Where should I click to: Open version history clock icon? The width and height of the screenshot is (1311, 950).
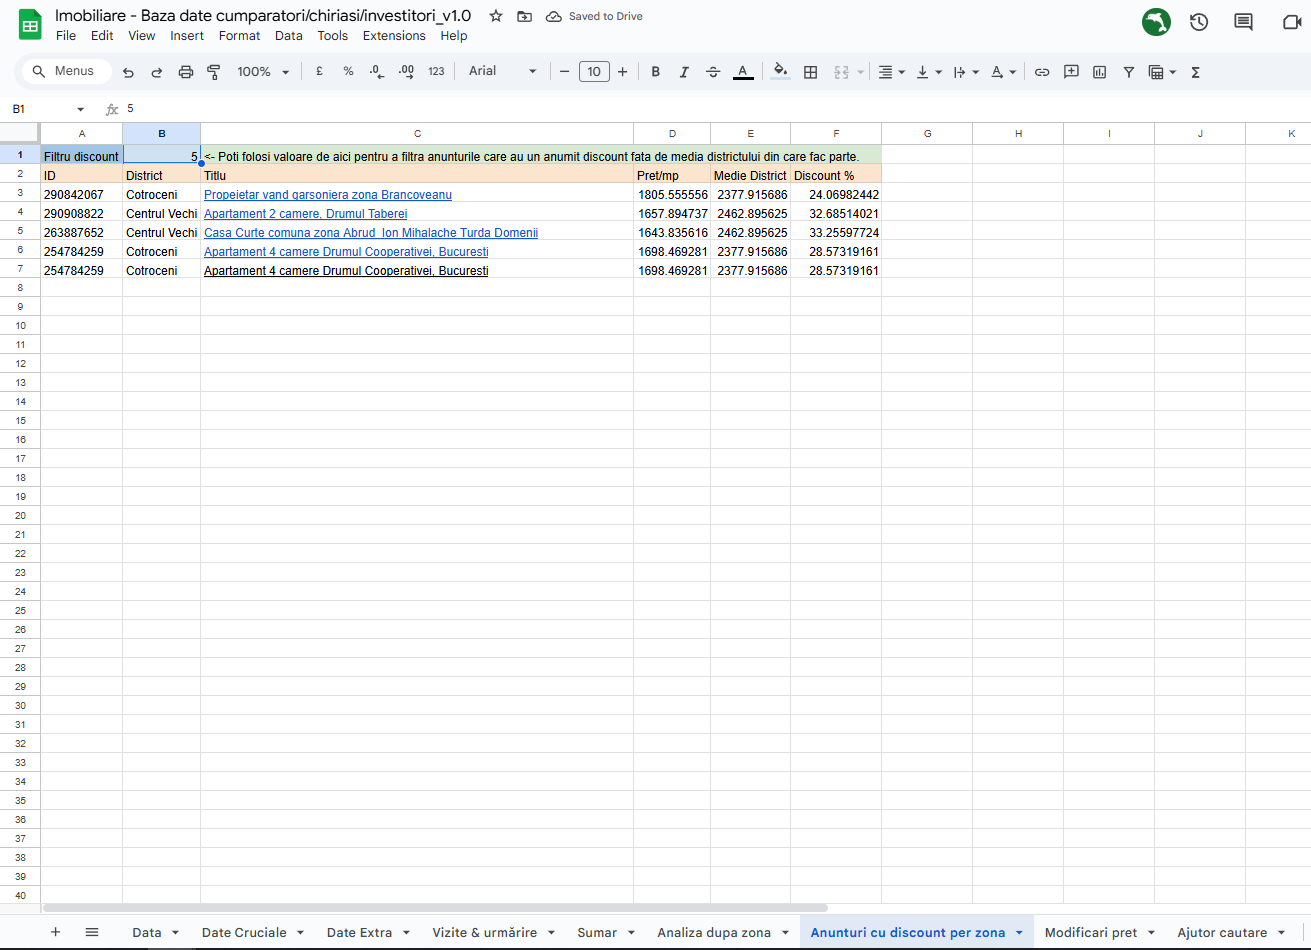point(1199,22)
